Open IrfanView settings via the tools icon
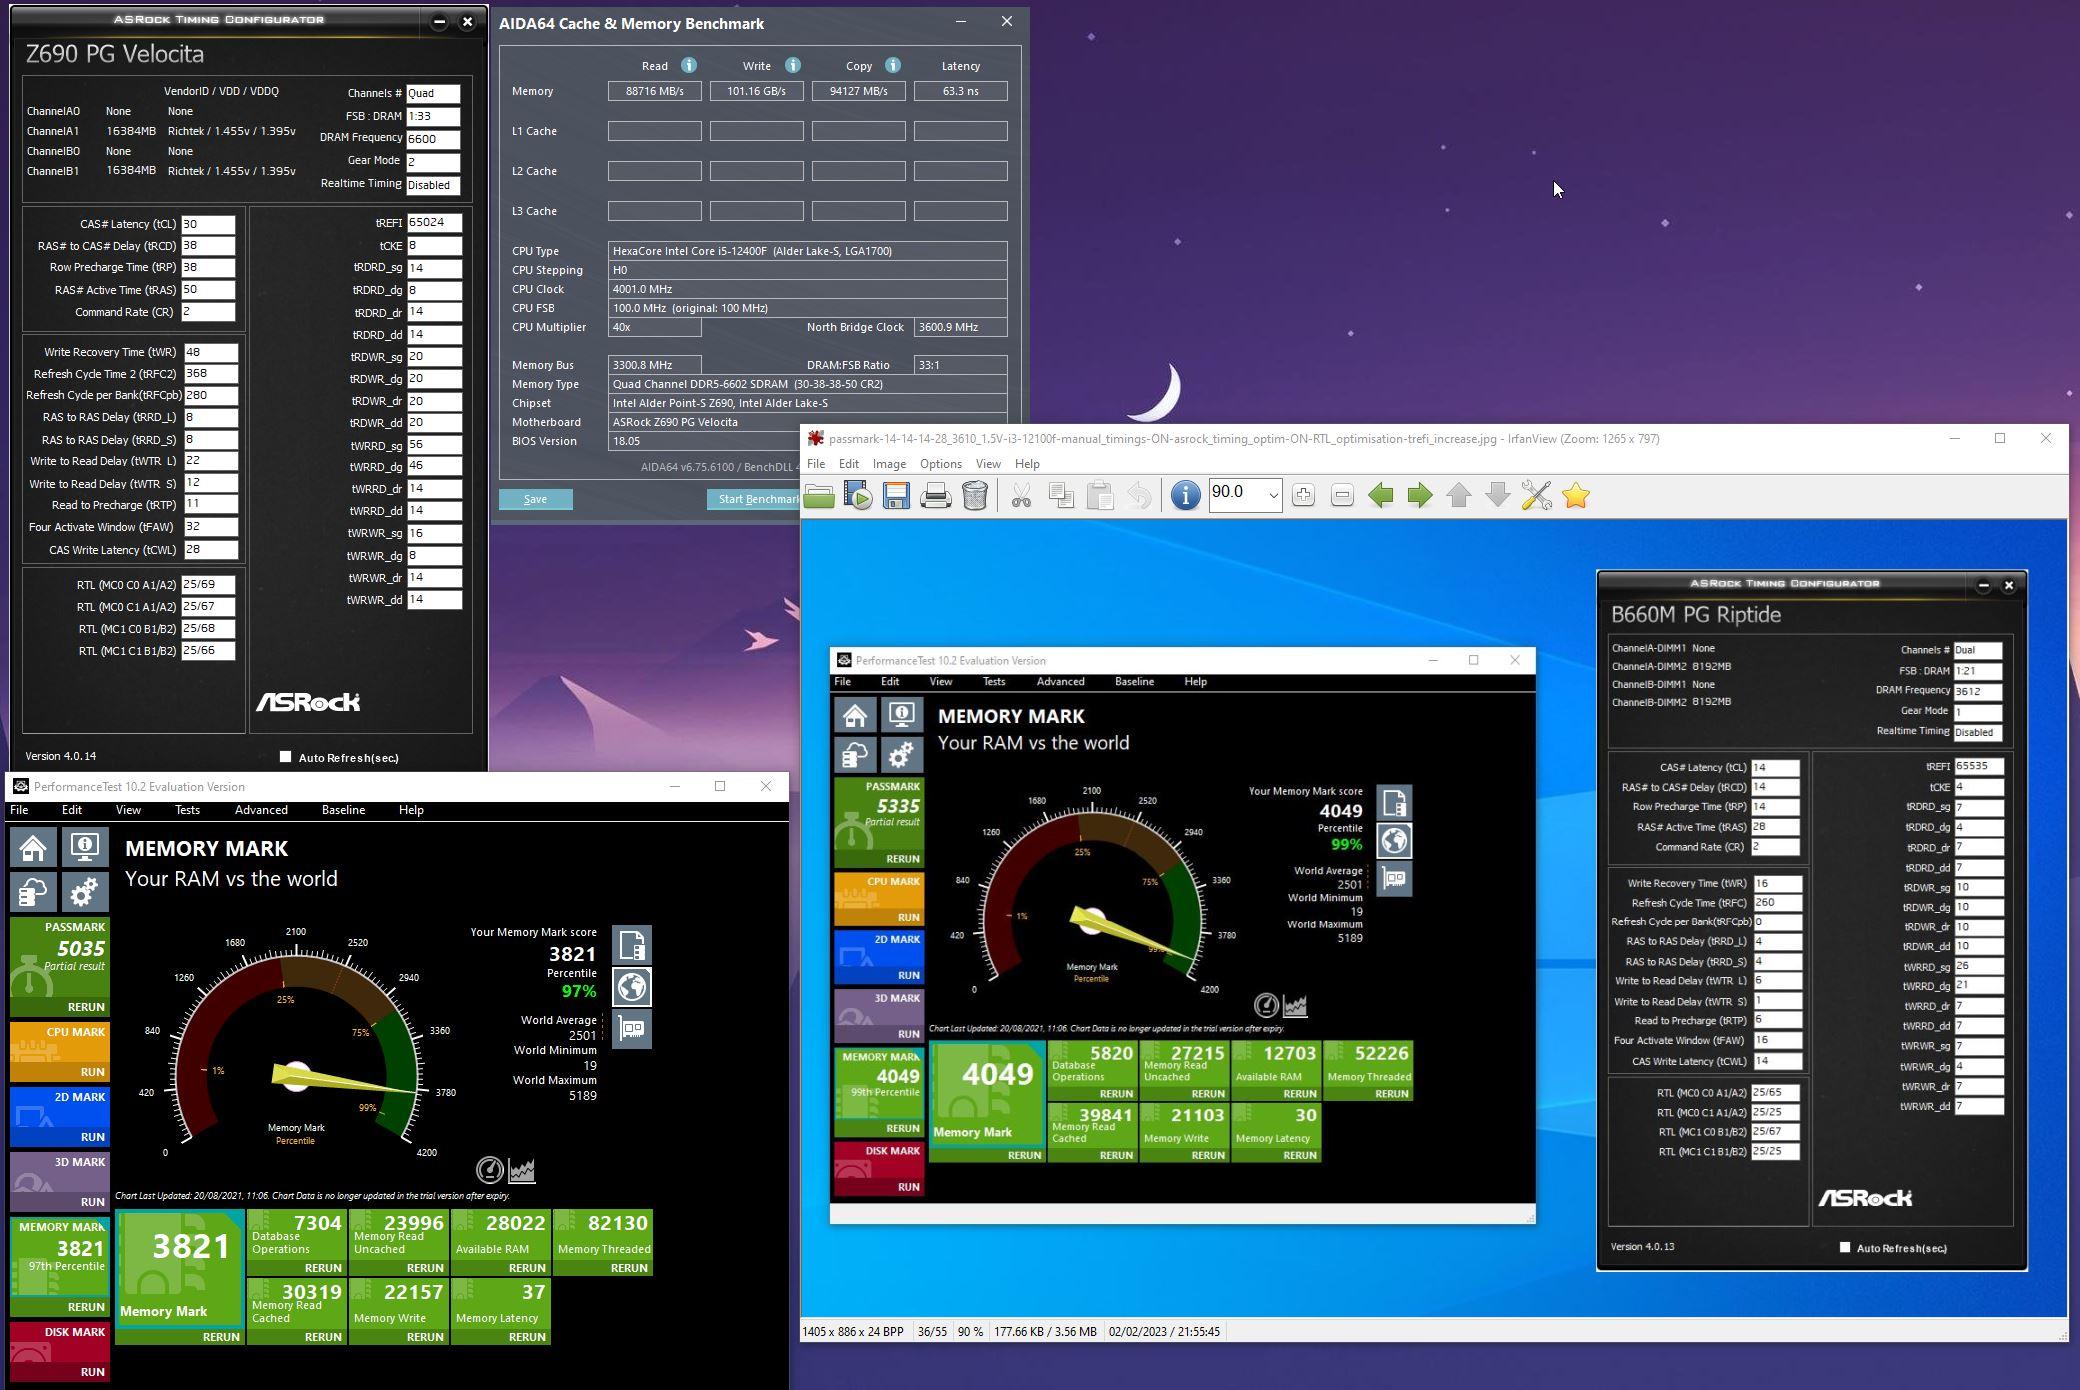Image resolution: width=2080 pixels, height=1390 pixels. pyautogui.click(x=1537, y=495)
